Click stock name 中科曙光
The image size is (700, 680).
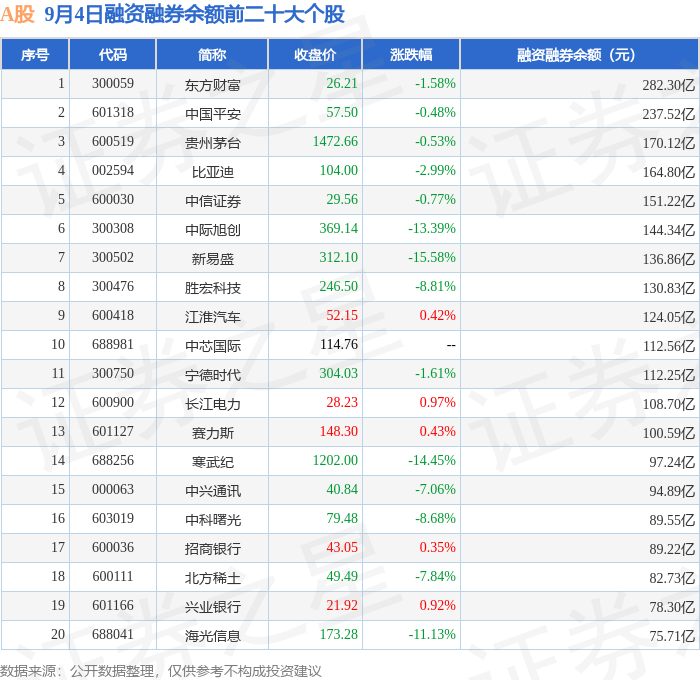pos(212,520)
